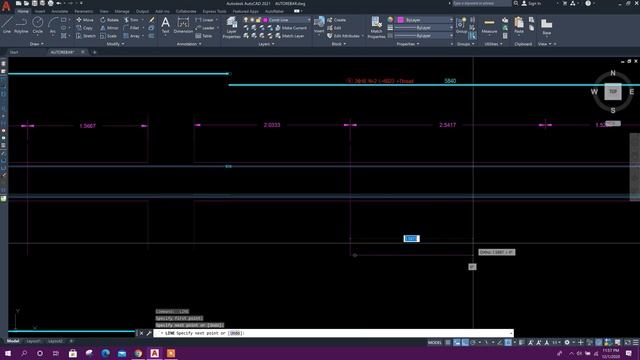Select the Line drawing tool

[x=7, y=25]
